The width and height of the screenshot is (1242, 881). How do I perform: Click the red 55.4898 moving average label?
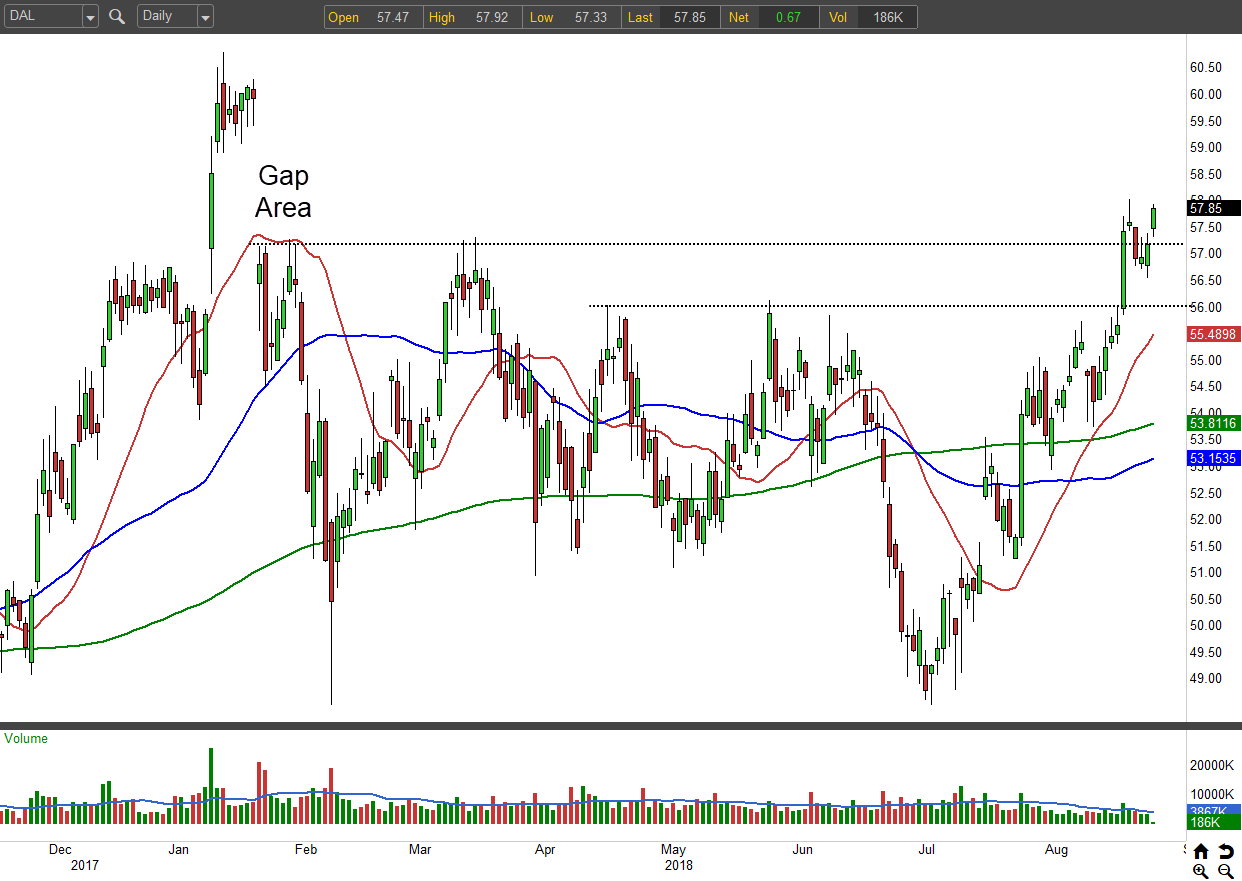pyautogui.click(x=1213, y=335)
